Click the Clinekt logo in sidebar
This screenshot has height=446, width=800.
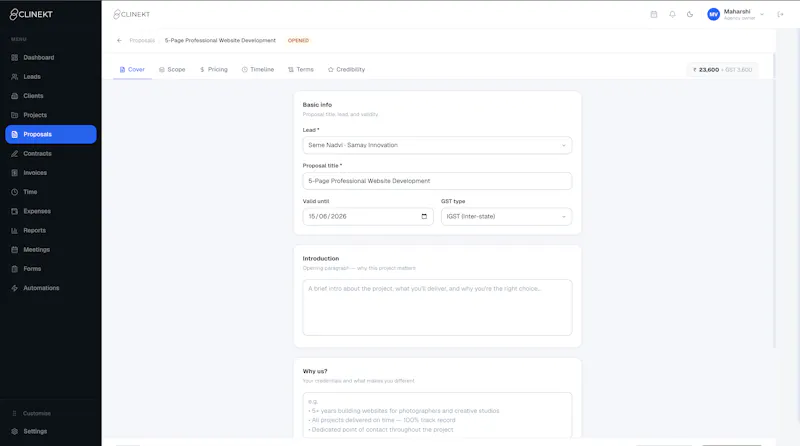pyautogui.click(x=31, y=14)
